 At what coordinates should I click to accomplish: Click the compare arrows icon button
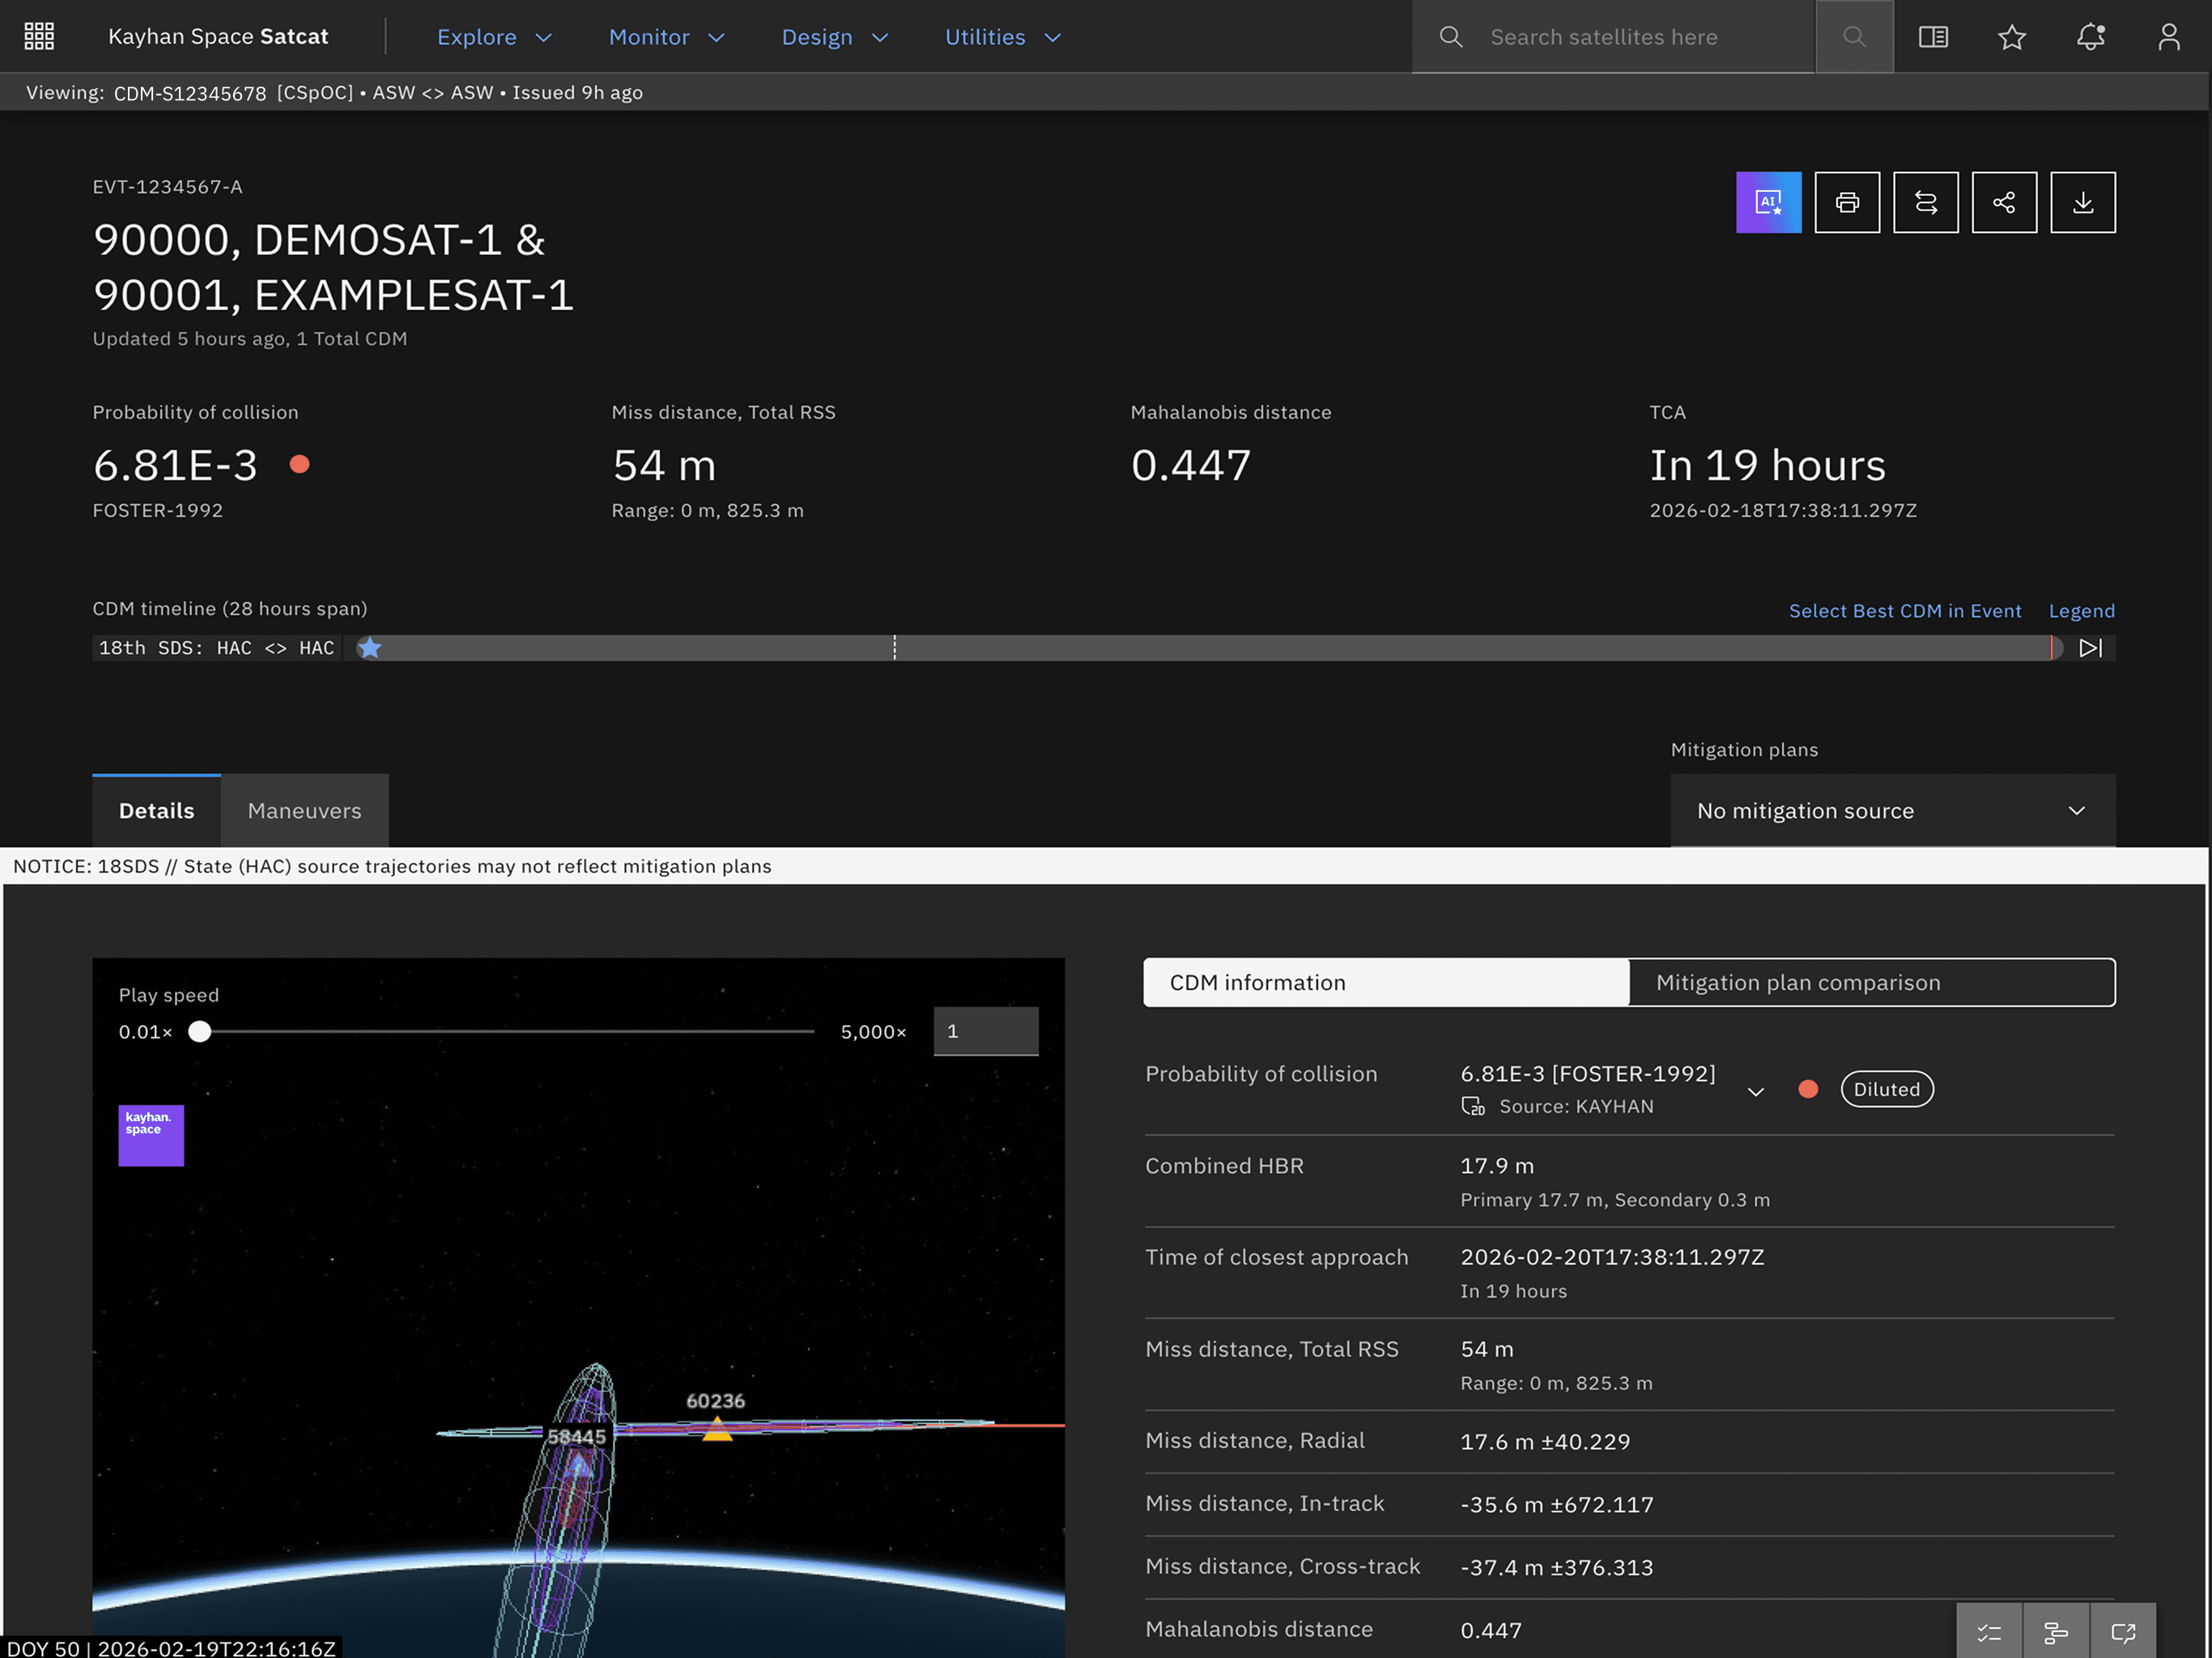1925,202
